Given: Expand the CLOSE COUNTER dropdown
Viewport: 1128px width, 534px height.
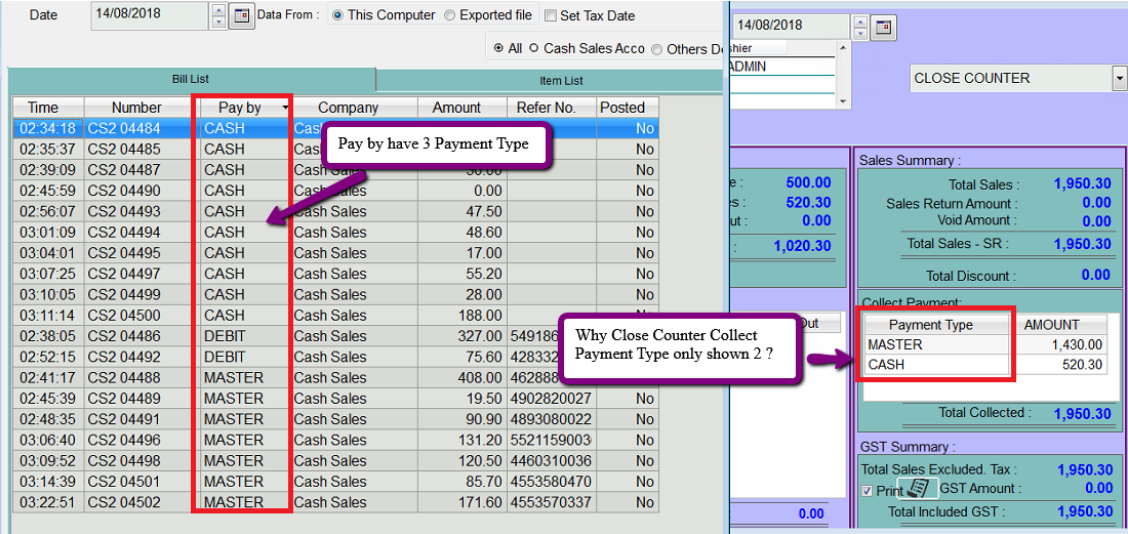Looking at the screenshot, I should (x=1118, y=78).
